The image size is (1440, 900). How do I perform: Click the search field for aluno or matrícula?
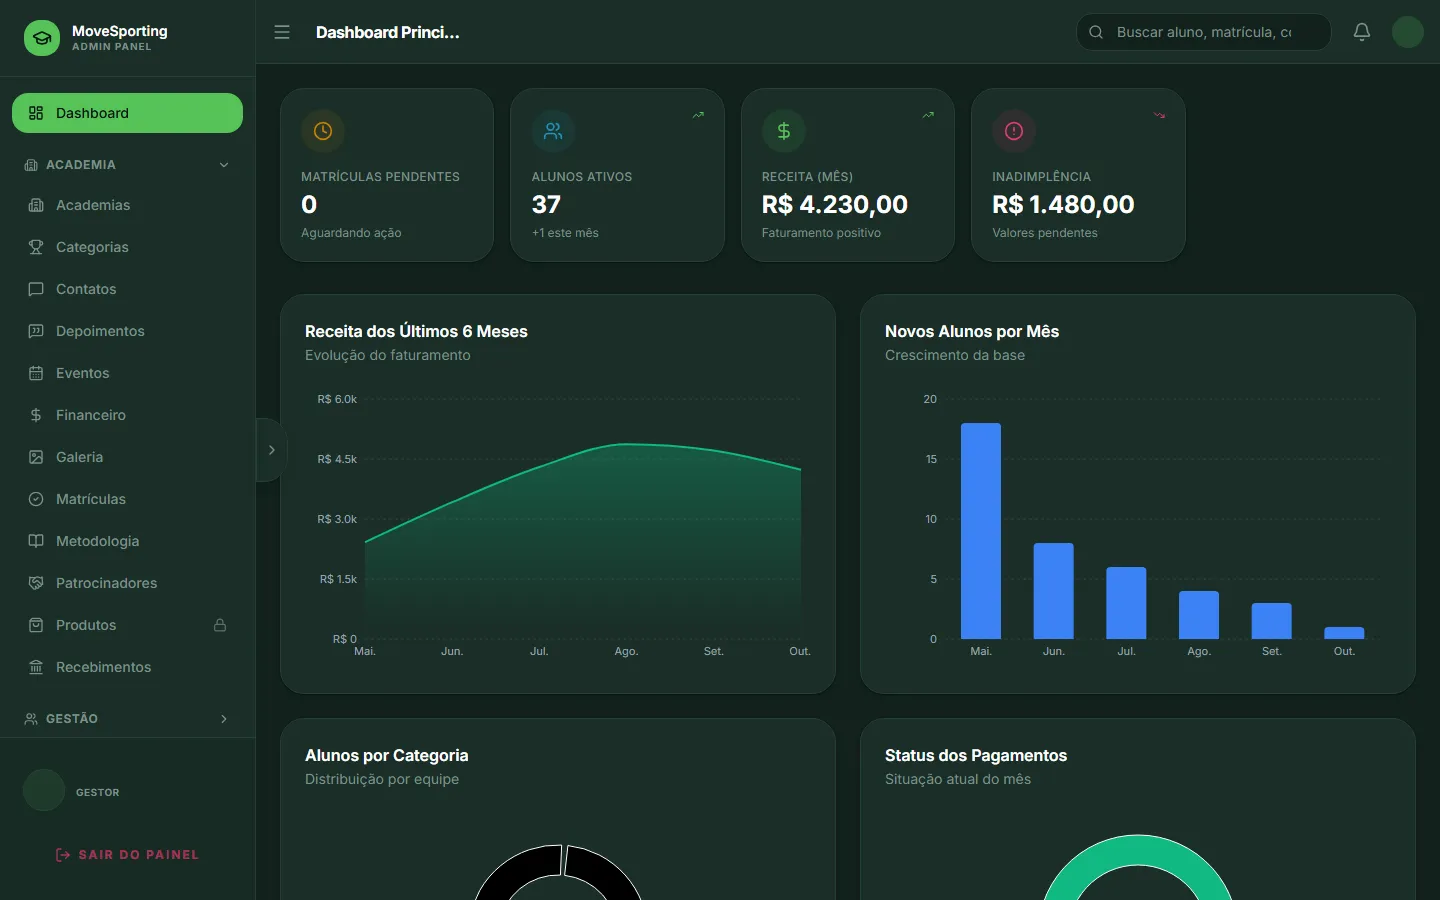[x=1204, y=32]
